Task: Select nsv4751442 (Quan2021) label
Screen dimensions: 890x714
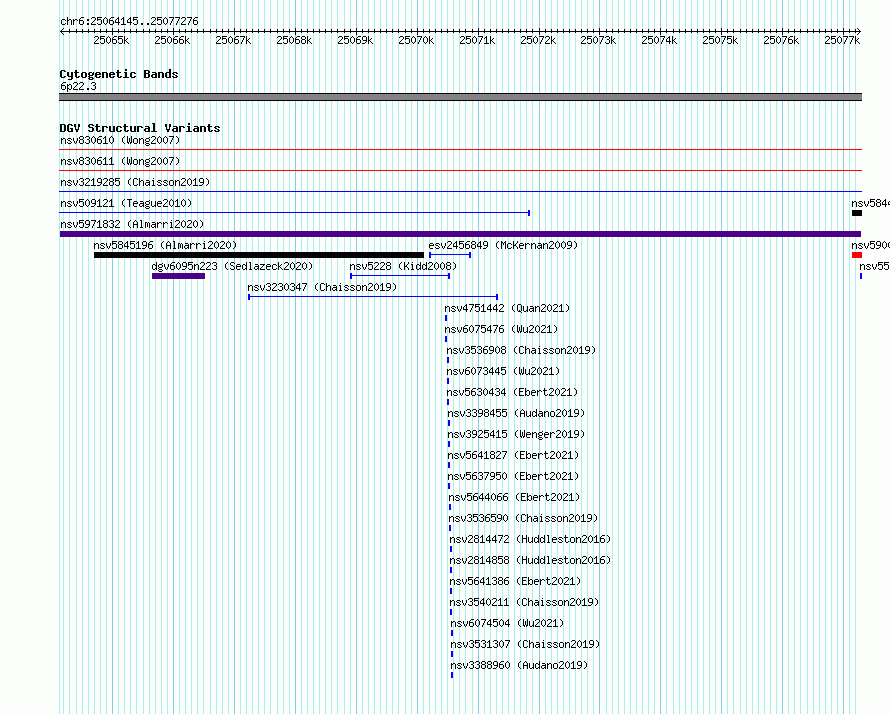Action: click(507, 308)
